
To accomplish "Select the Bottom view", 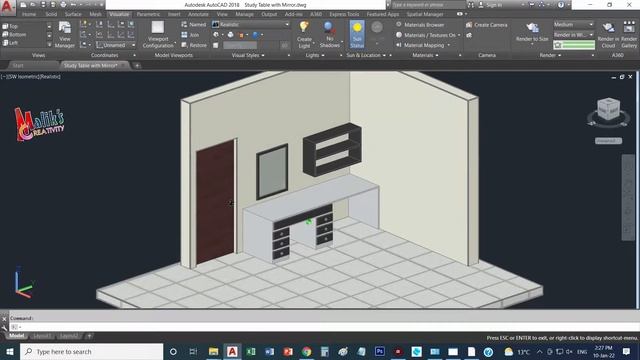I will [14, 34].
